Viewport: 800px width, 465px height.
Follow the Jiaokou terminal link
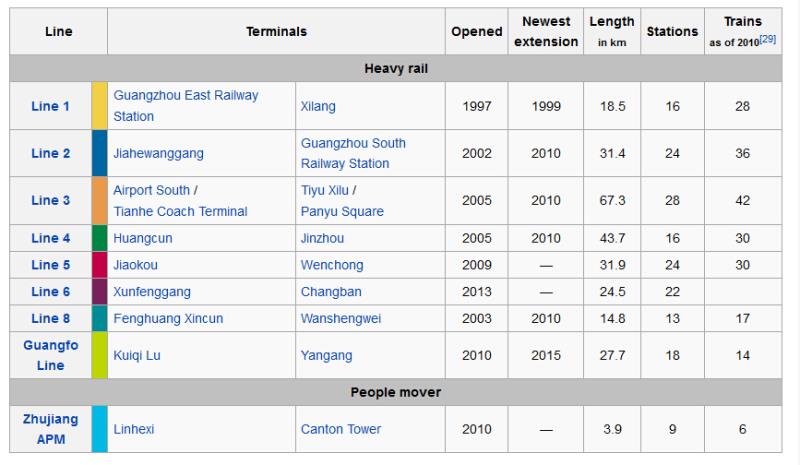[x=135, y=265]
